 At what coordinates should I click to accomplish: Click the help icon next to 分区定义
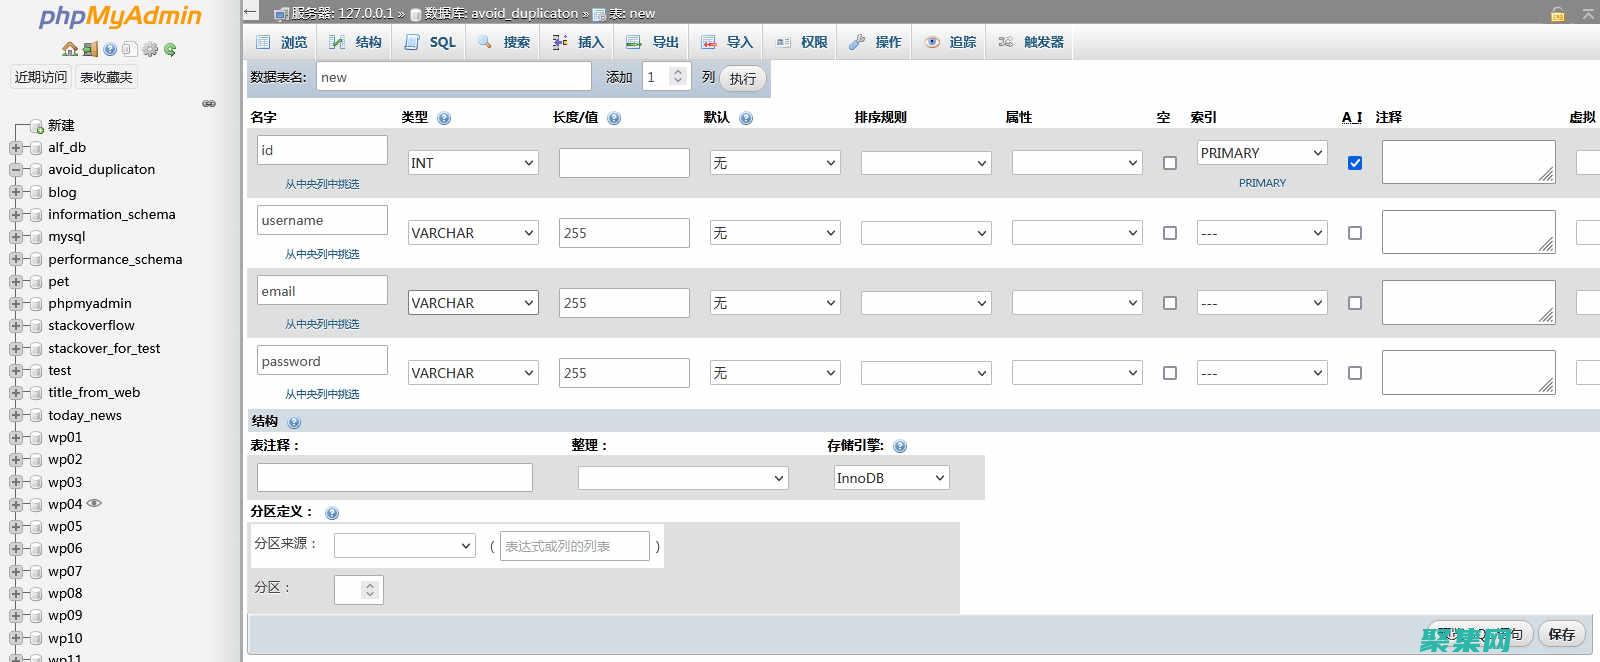(332, 513)
